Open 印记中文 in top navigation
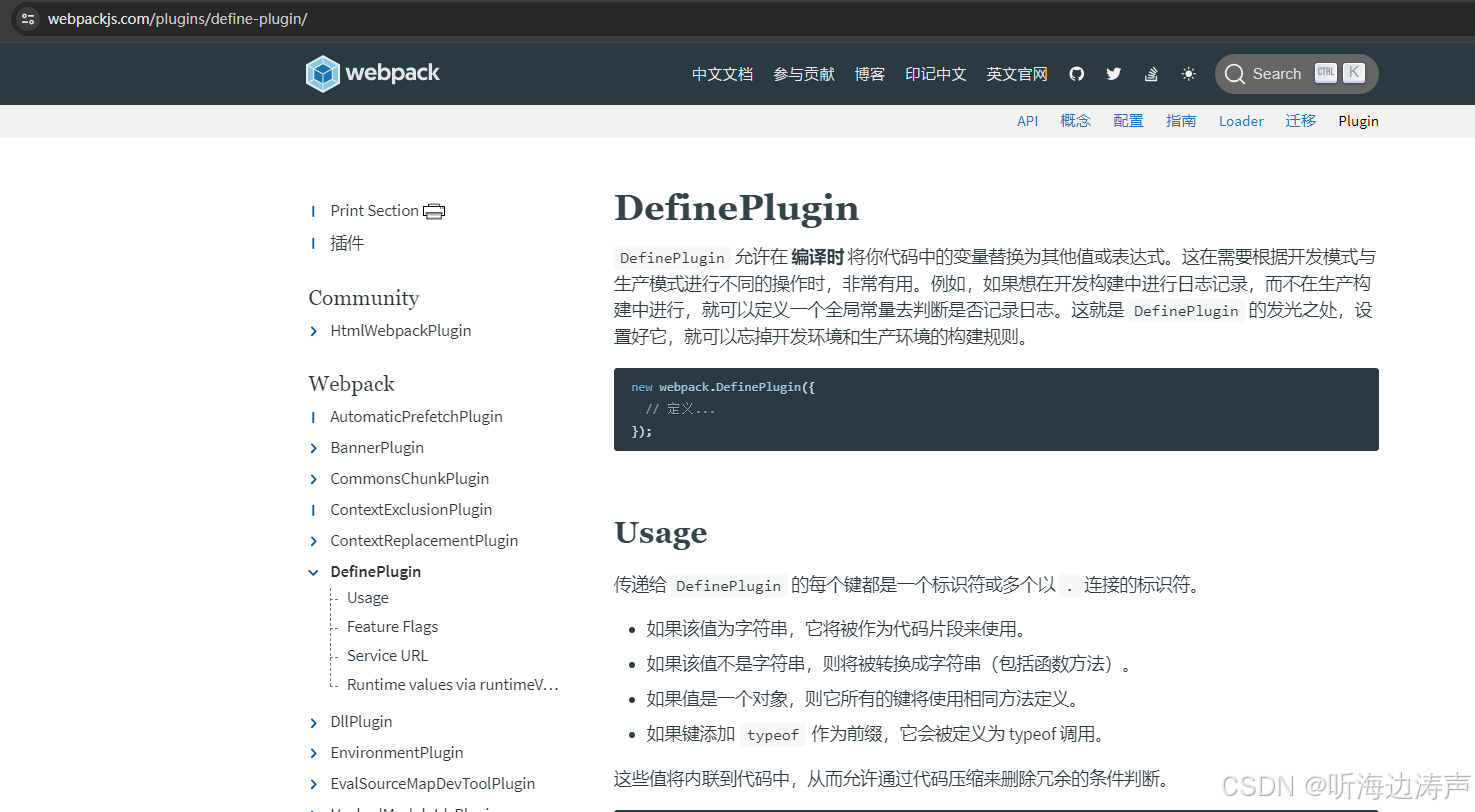 tap(936, 74)
